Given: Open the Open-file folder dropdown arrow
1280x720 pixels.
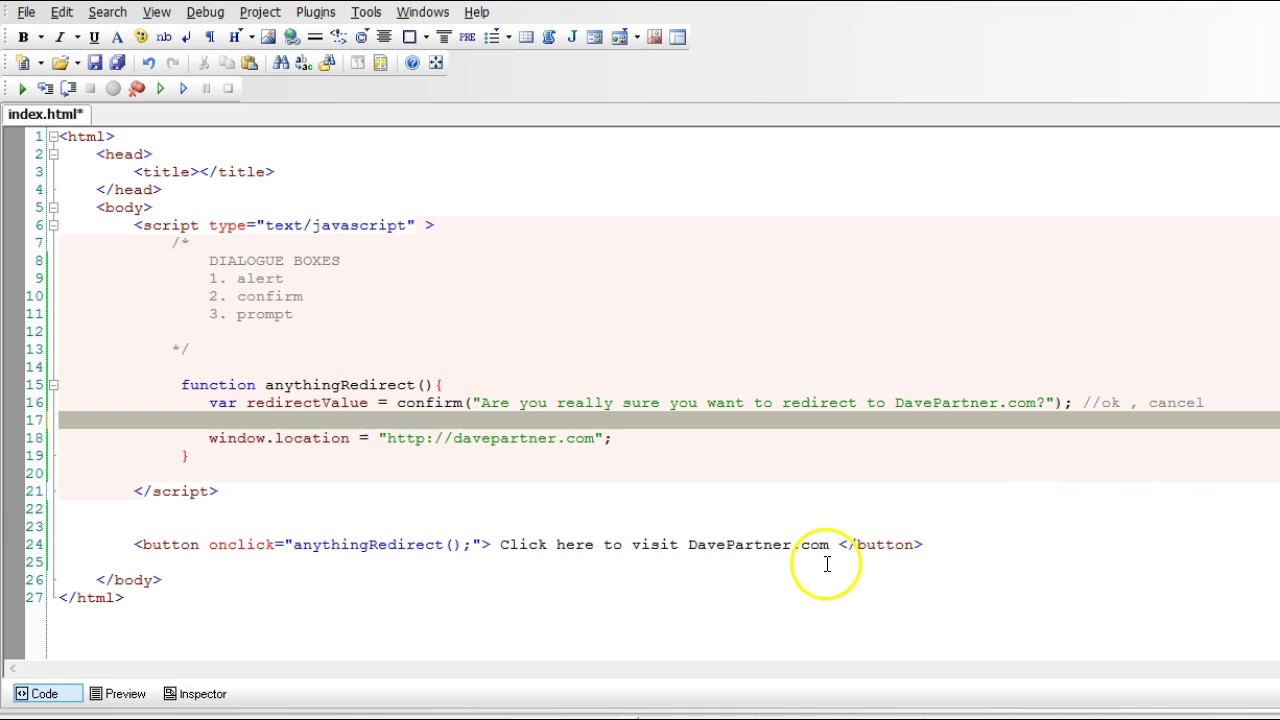Looking at the screenshot, I should 77,62.
